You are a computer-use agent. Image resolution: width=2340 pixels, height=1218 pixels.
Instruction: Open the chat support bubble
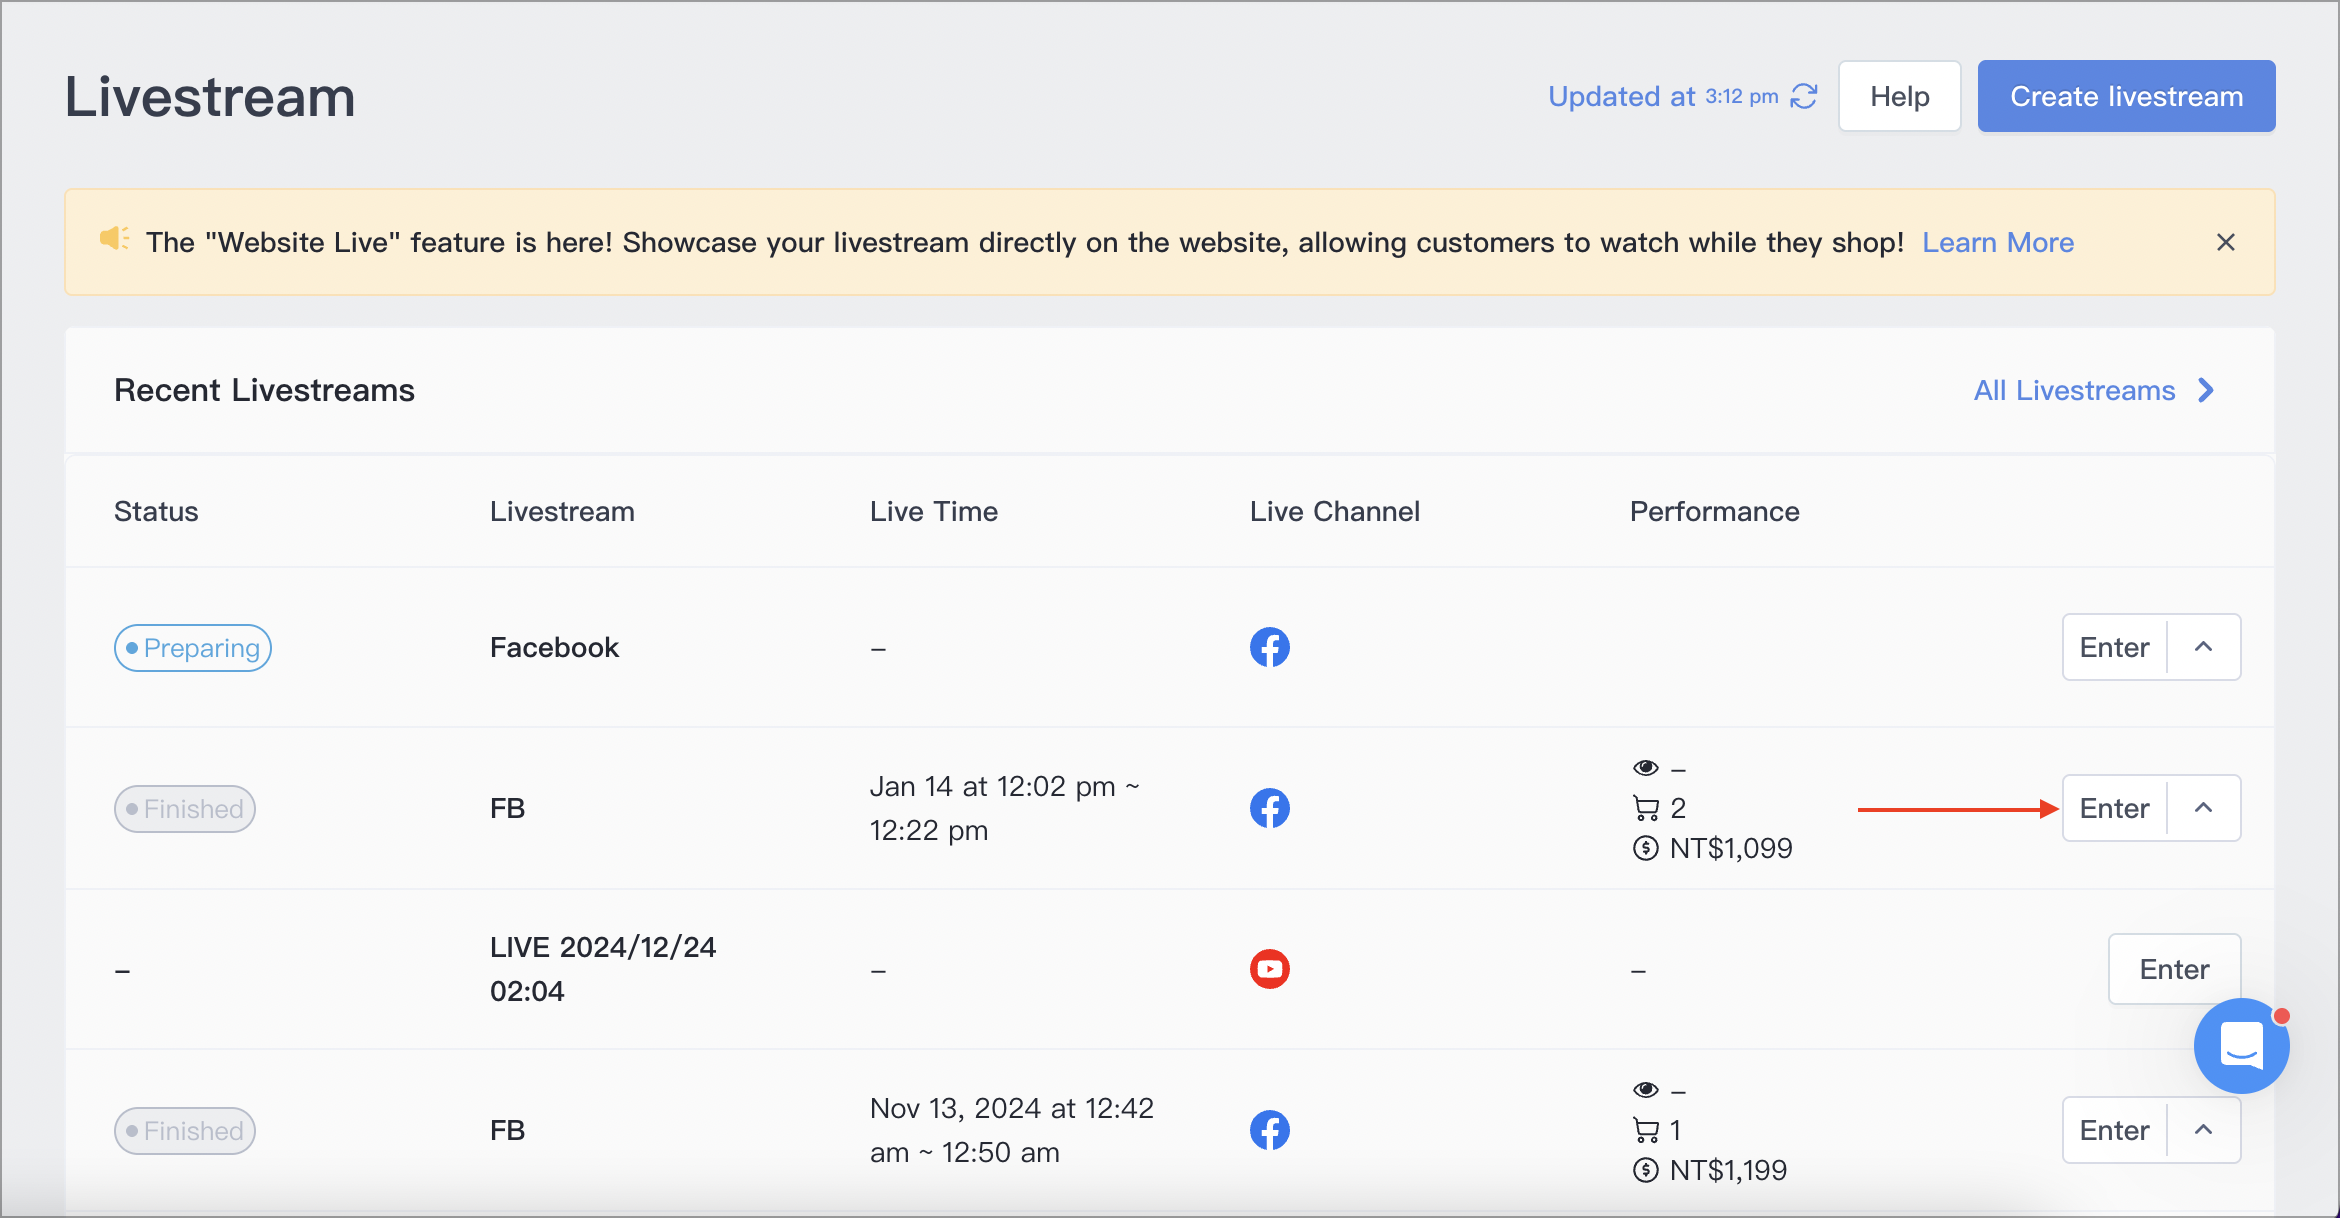[2242, 1046]
